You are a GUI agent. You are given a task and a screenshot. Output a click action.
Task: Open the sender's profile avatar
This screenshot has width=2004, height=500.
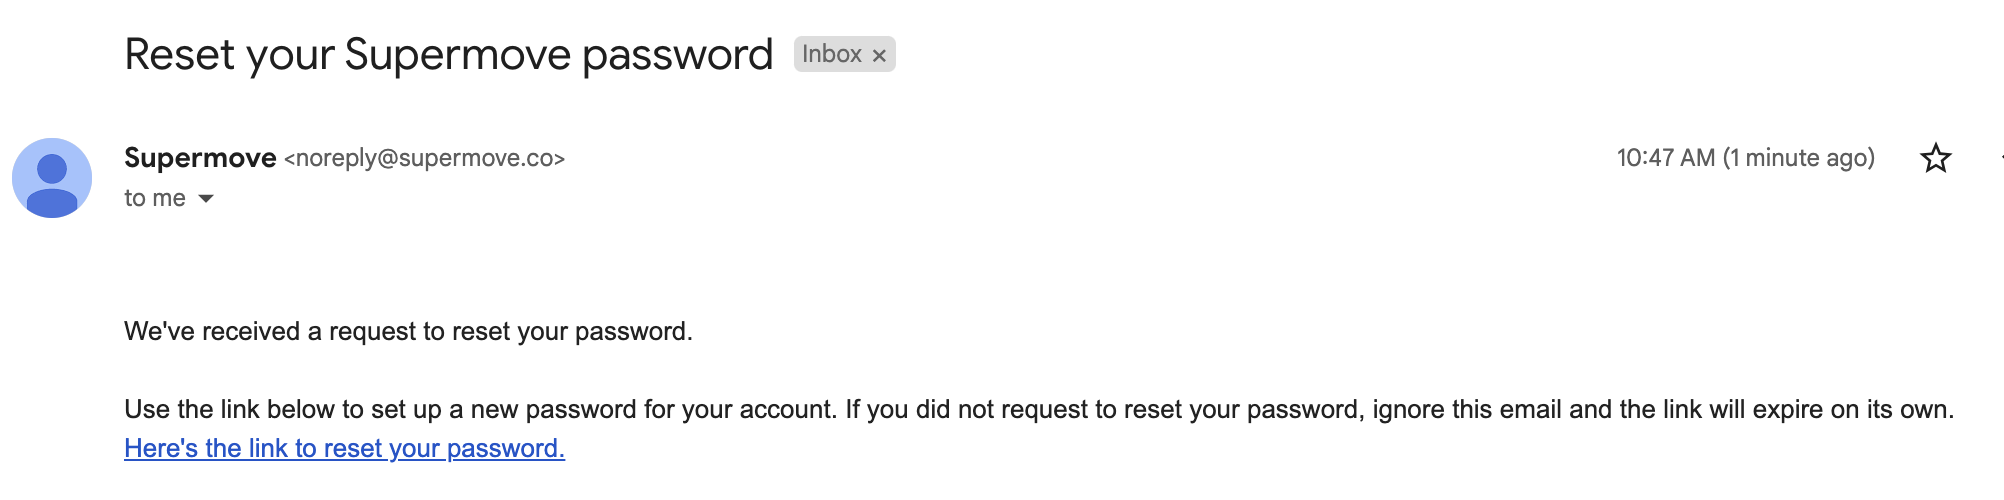52,178
